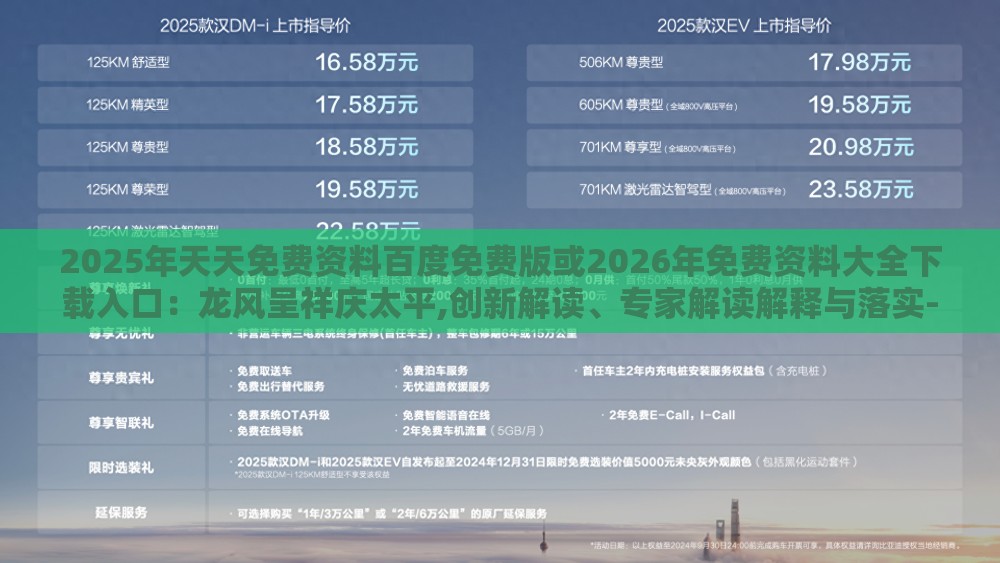
Task: Click the 限时选装礼 row header
Action: [x=121, y=468]
